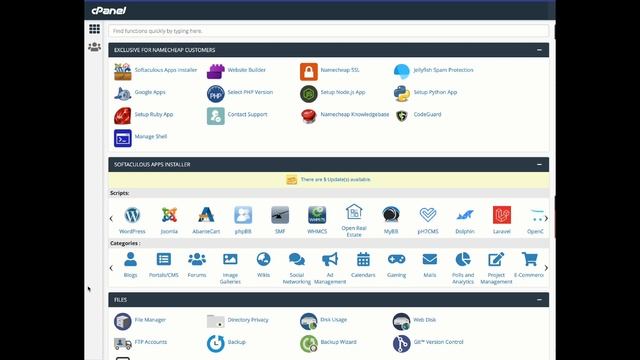Open Google Apps

coord(140,93)
